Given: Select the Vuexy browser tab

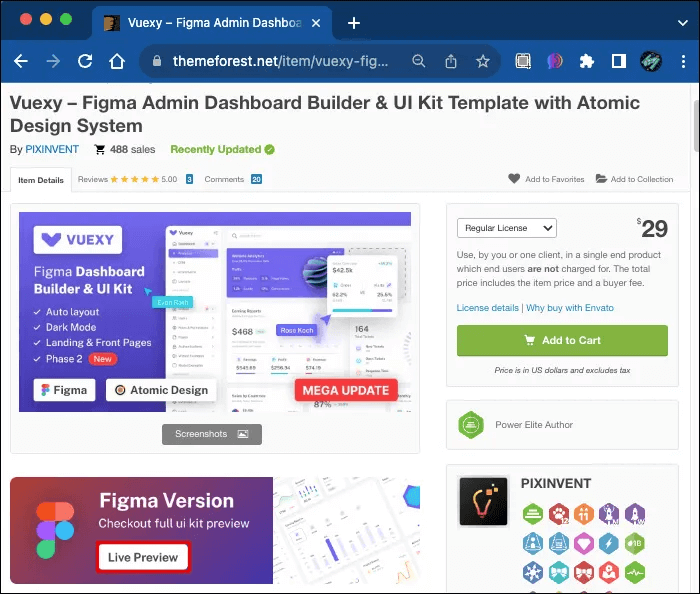Looking at the screenshot, I should pos(212,23).
